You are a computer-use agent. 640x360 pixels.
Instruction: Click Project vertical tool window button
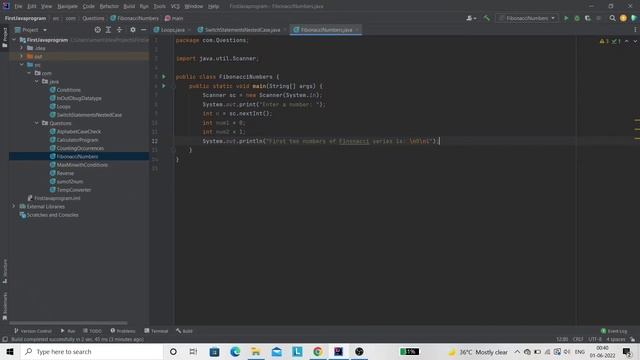coord(4,38)
